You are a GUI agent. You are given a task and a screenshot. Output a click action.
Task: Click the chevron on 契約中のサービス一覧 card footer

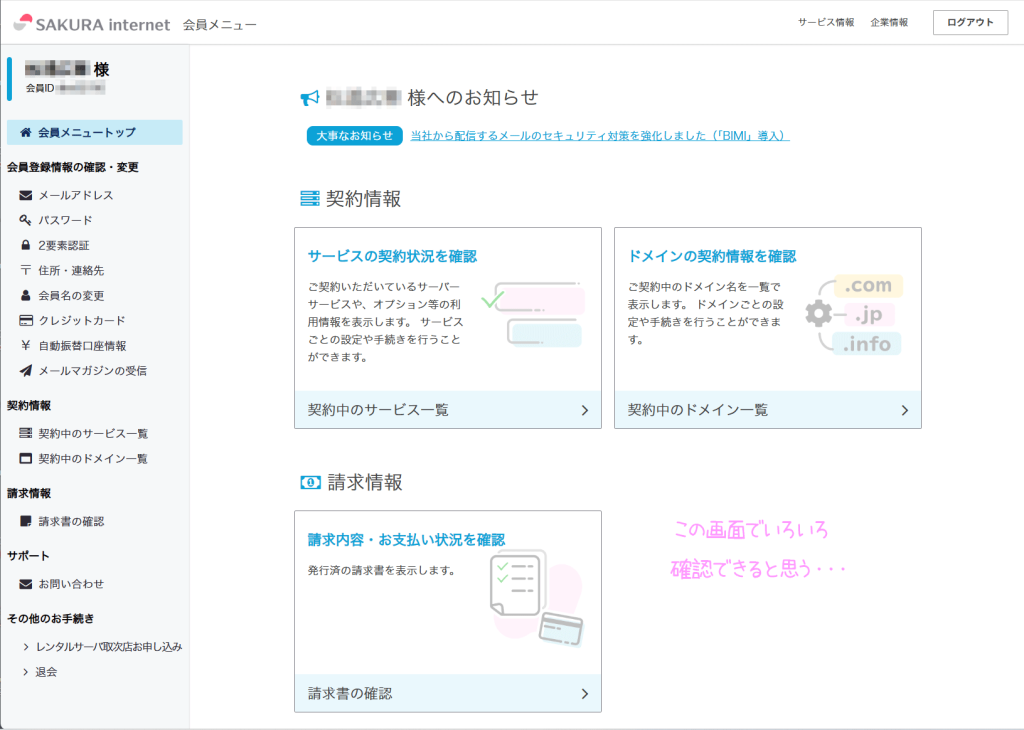585,410
